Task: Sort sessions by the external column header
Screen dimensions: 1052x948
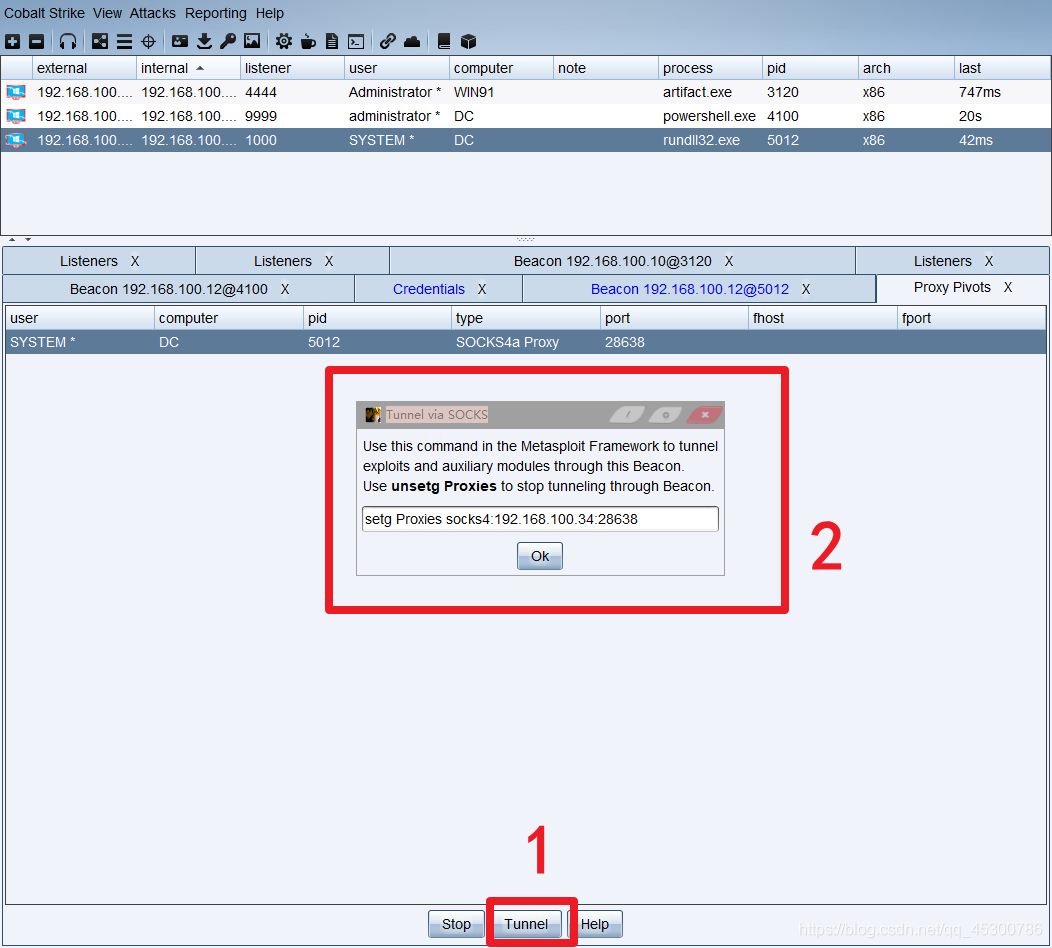Action: pyautogui.click(x=85, y=68)
